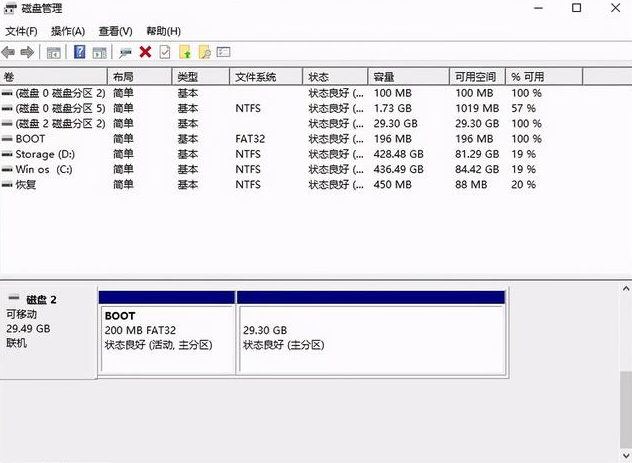Maximize the Disk Management window
The width and height of the screenshot is (632, 463).
[576, 8]
